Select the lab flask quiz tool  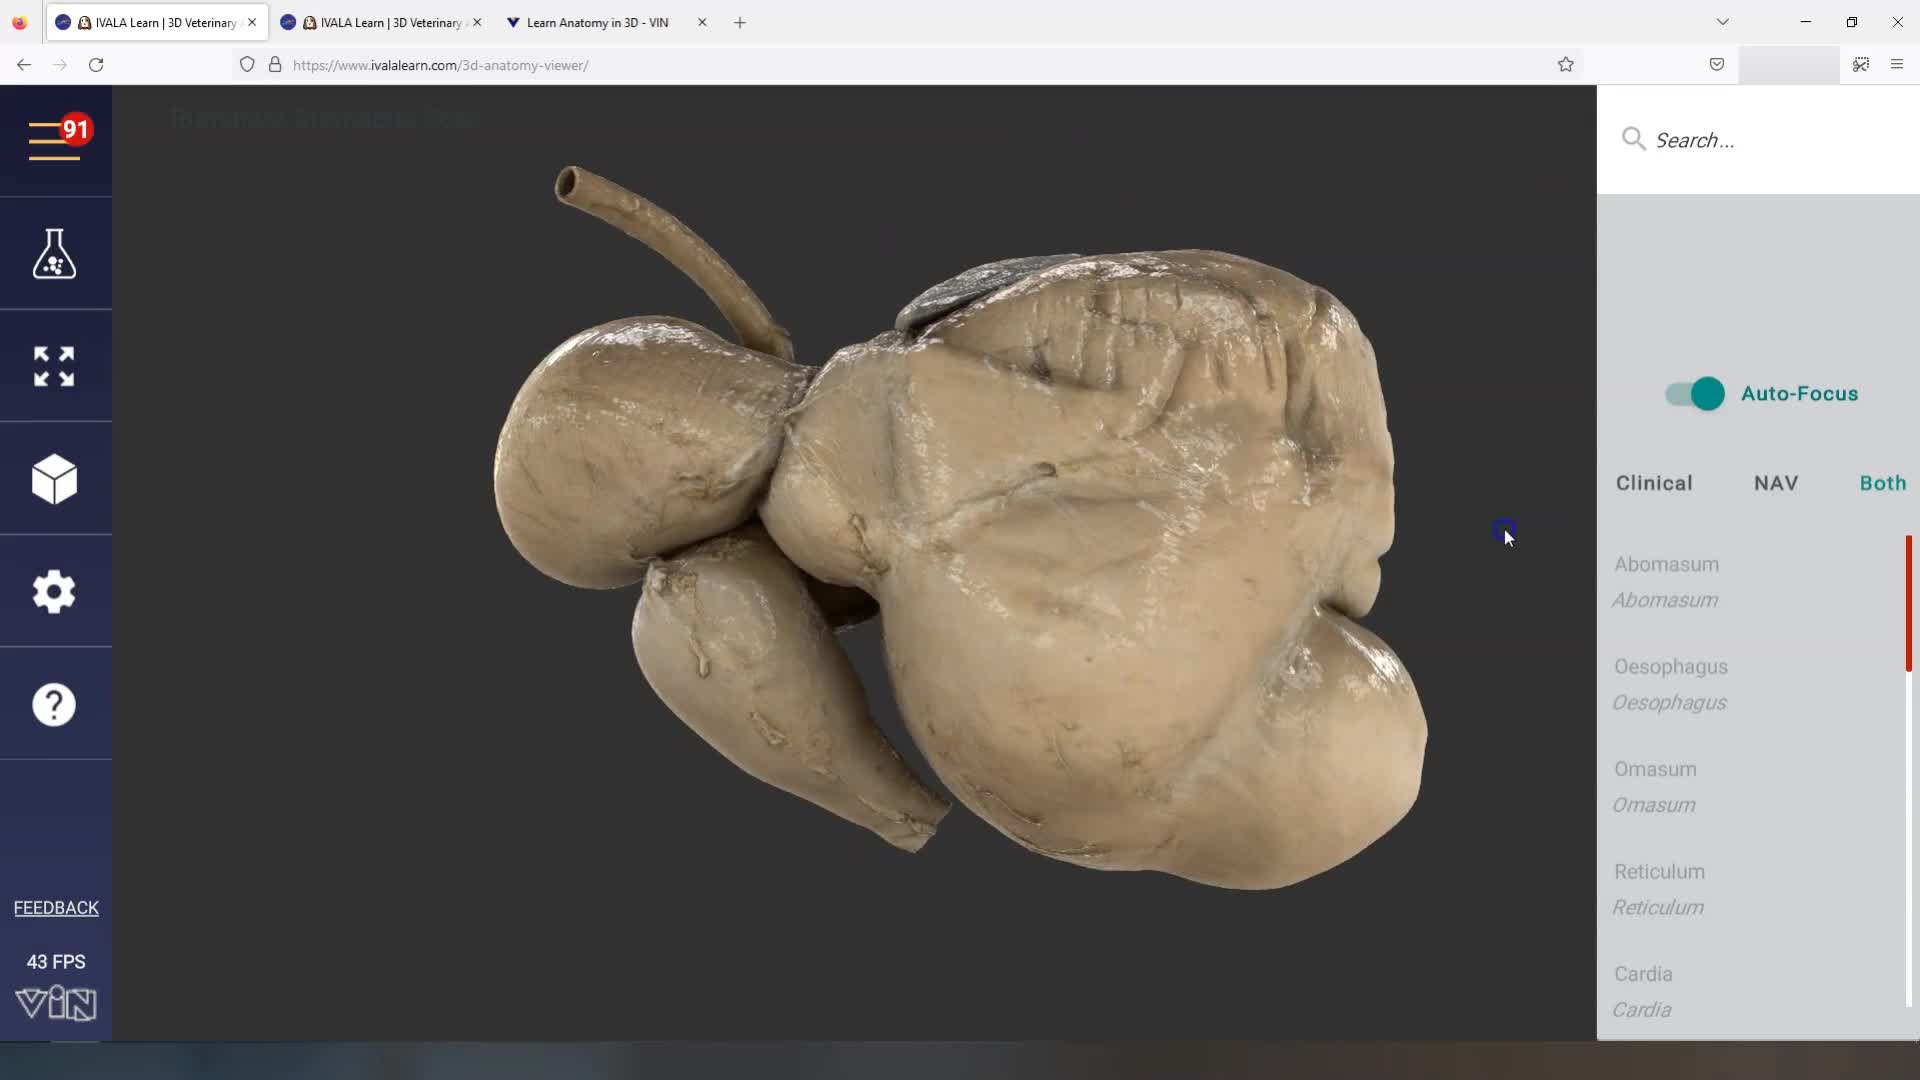[54, 253]
